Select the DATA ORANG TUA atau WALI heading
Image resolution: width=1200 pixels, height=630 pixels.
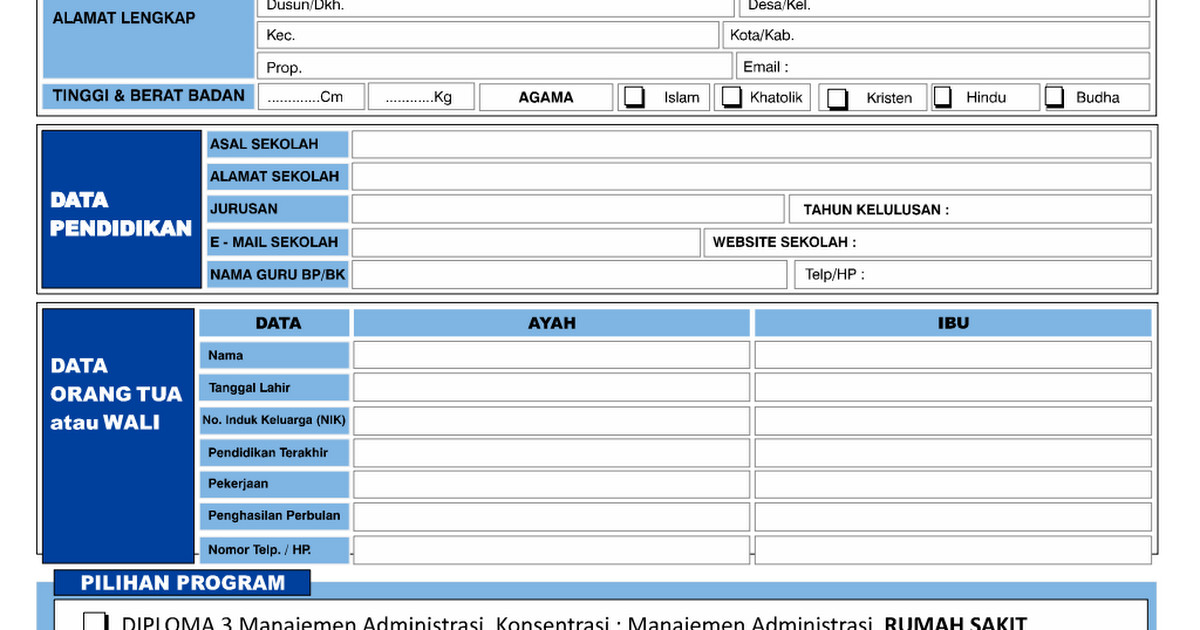point(117,394)
